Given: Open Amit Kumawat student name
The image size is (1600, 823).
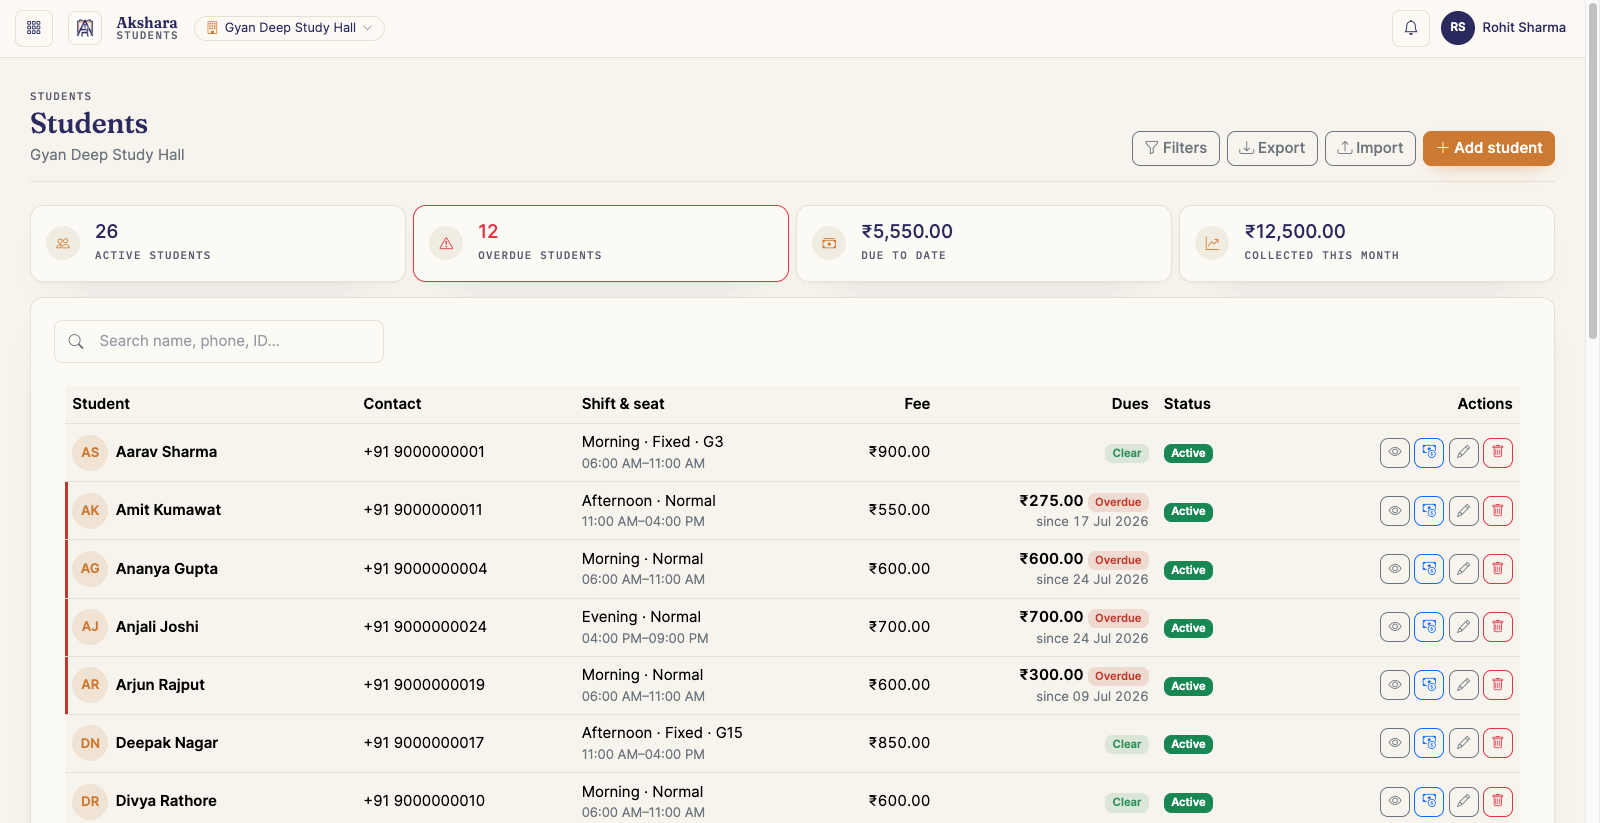Looking at the screenshot, I should point(168,510).
